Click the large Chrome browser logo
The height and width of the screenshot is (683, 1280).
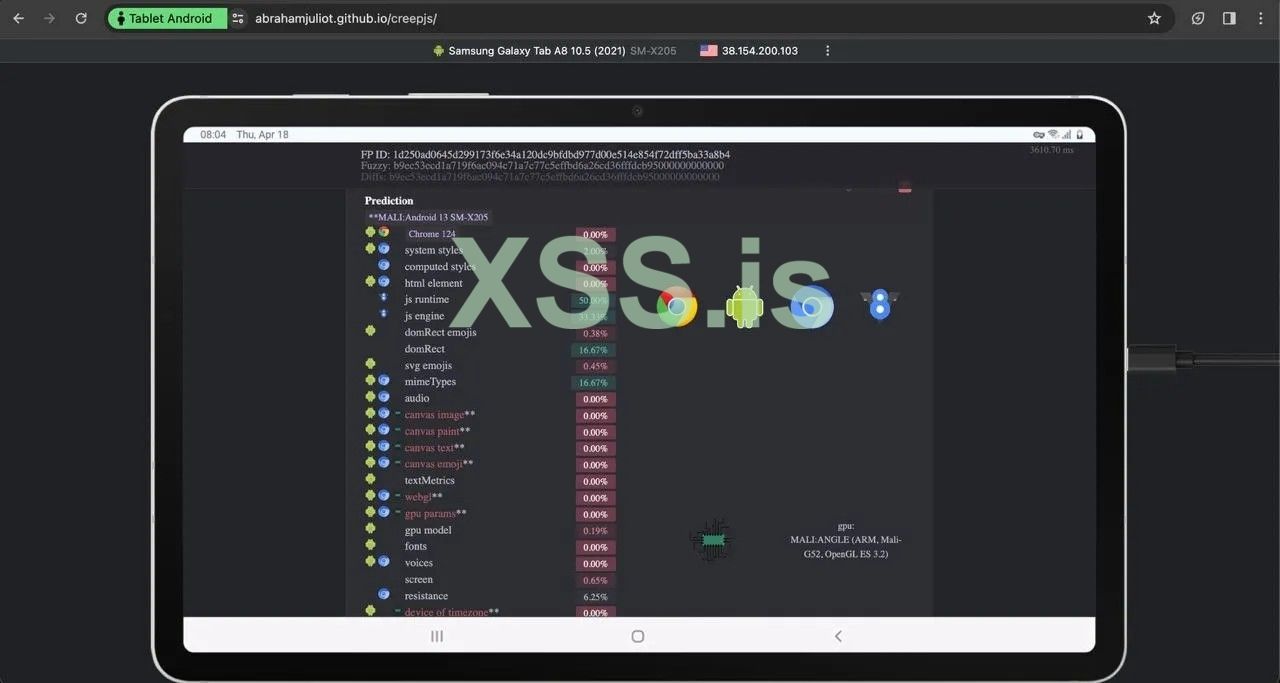677,307
